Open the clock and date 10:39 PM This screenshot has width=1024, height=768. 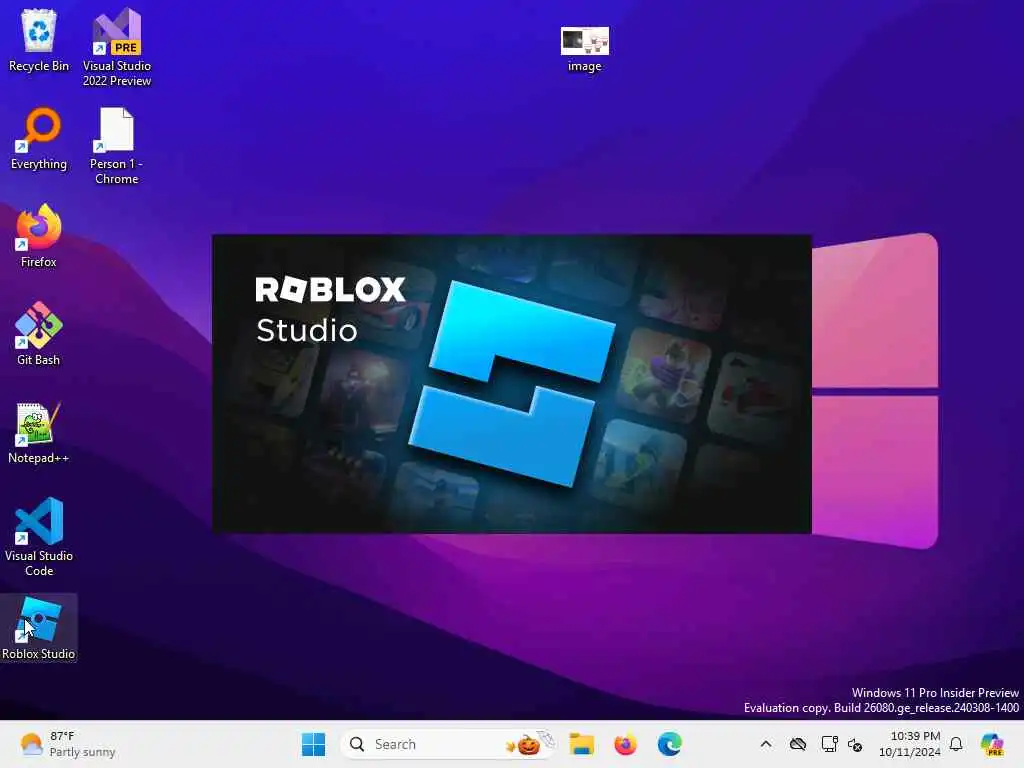(x=910, y=744)
